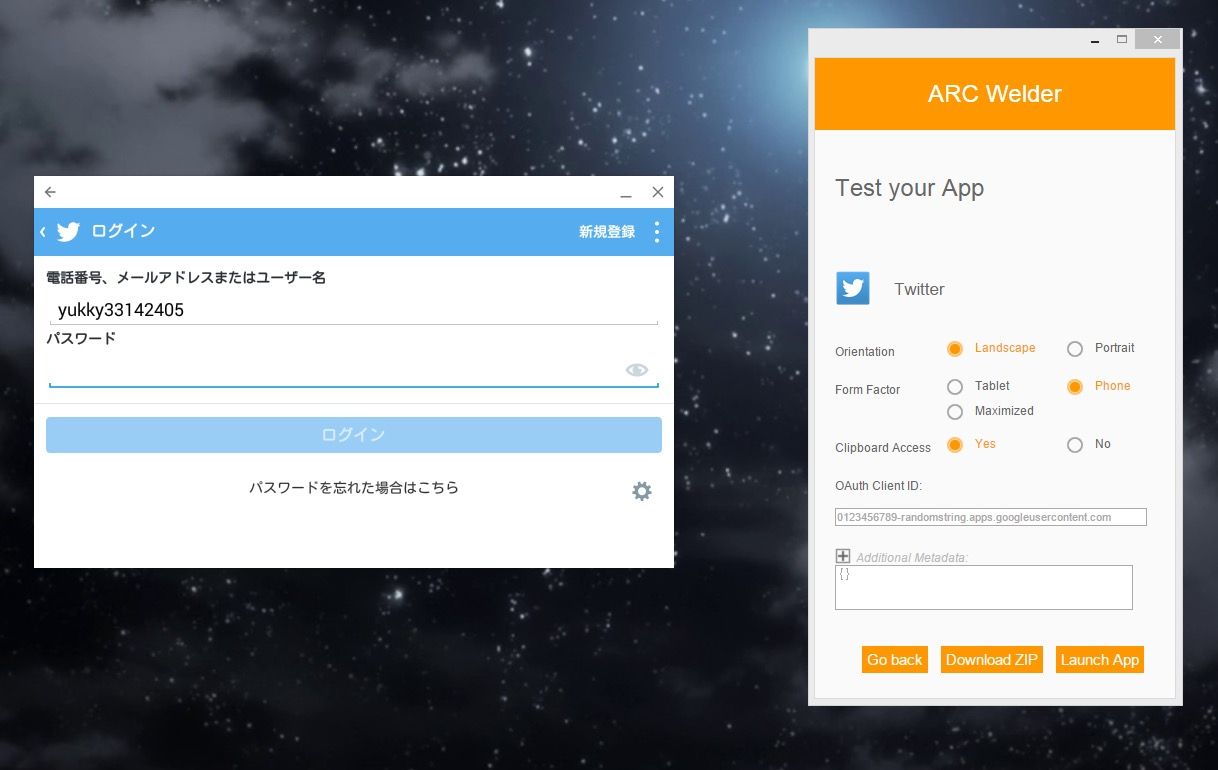Minimize the ARC Welder window
Image resolution: width=1218 pixels, height=770 pixels.
(x=1096, y=40)
